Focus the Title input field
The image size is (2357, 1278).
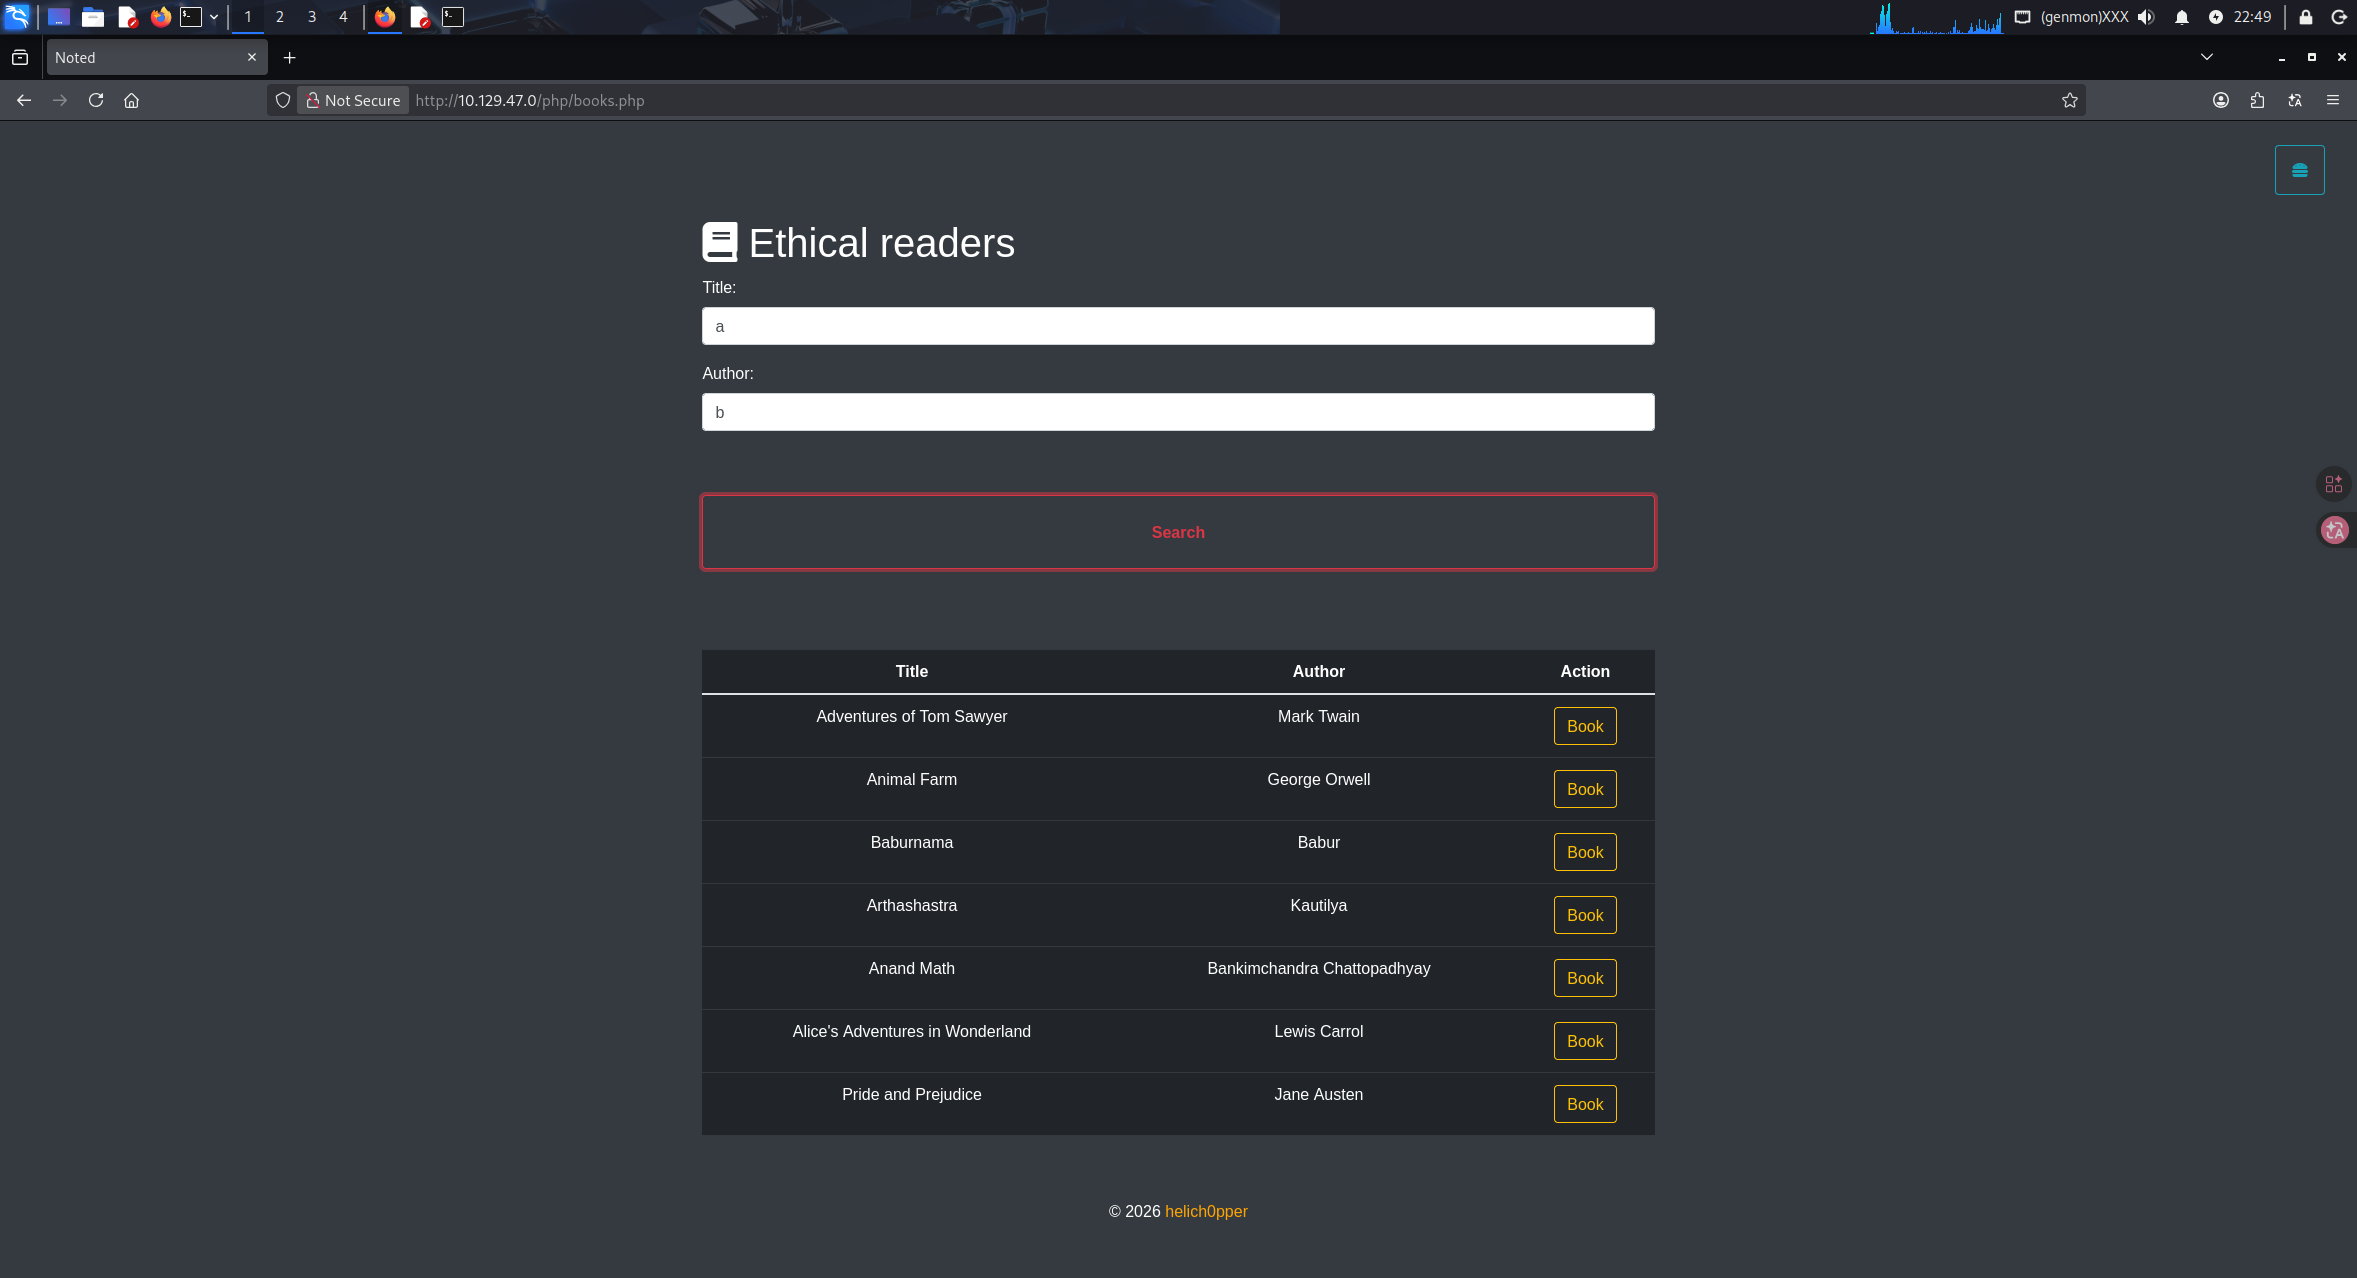point(1178,326)
